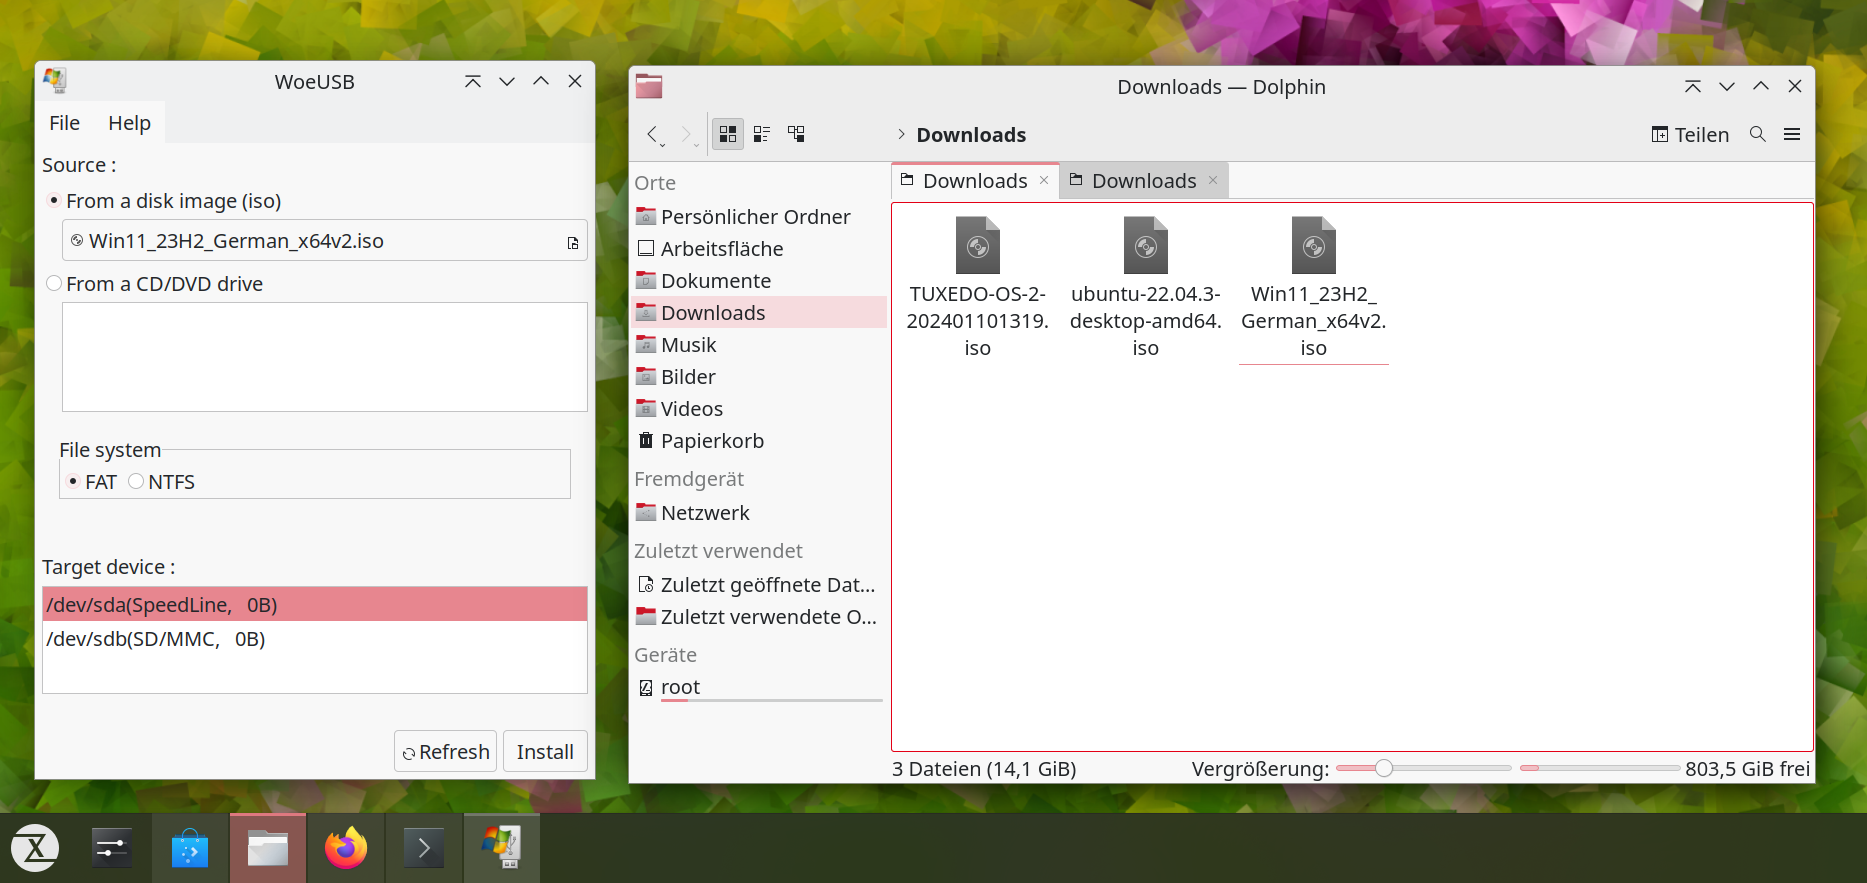
Task: Click the browse file icon in ISO field
Action: 573,243
